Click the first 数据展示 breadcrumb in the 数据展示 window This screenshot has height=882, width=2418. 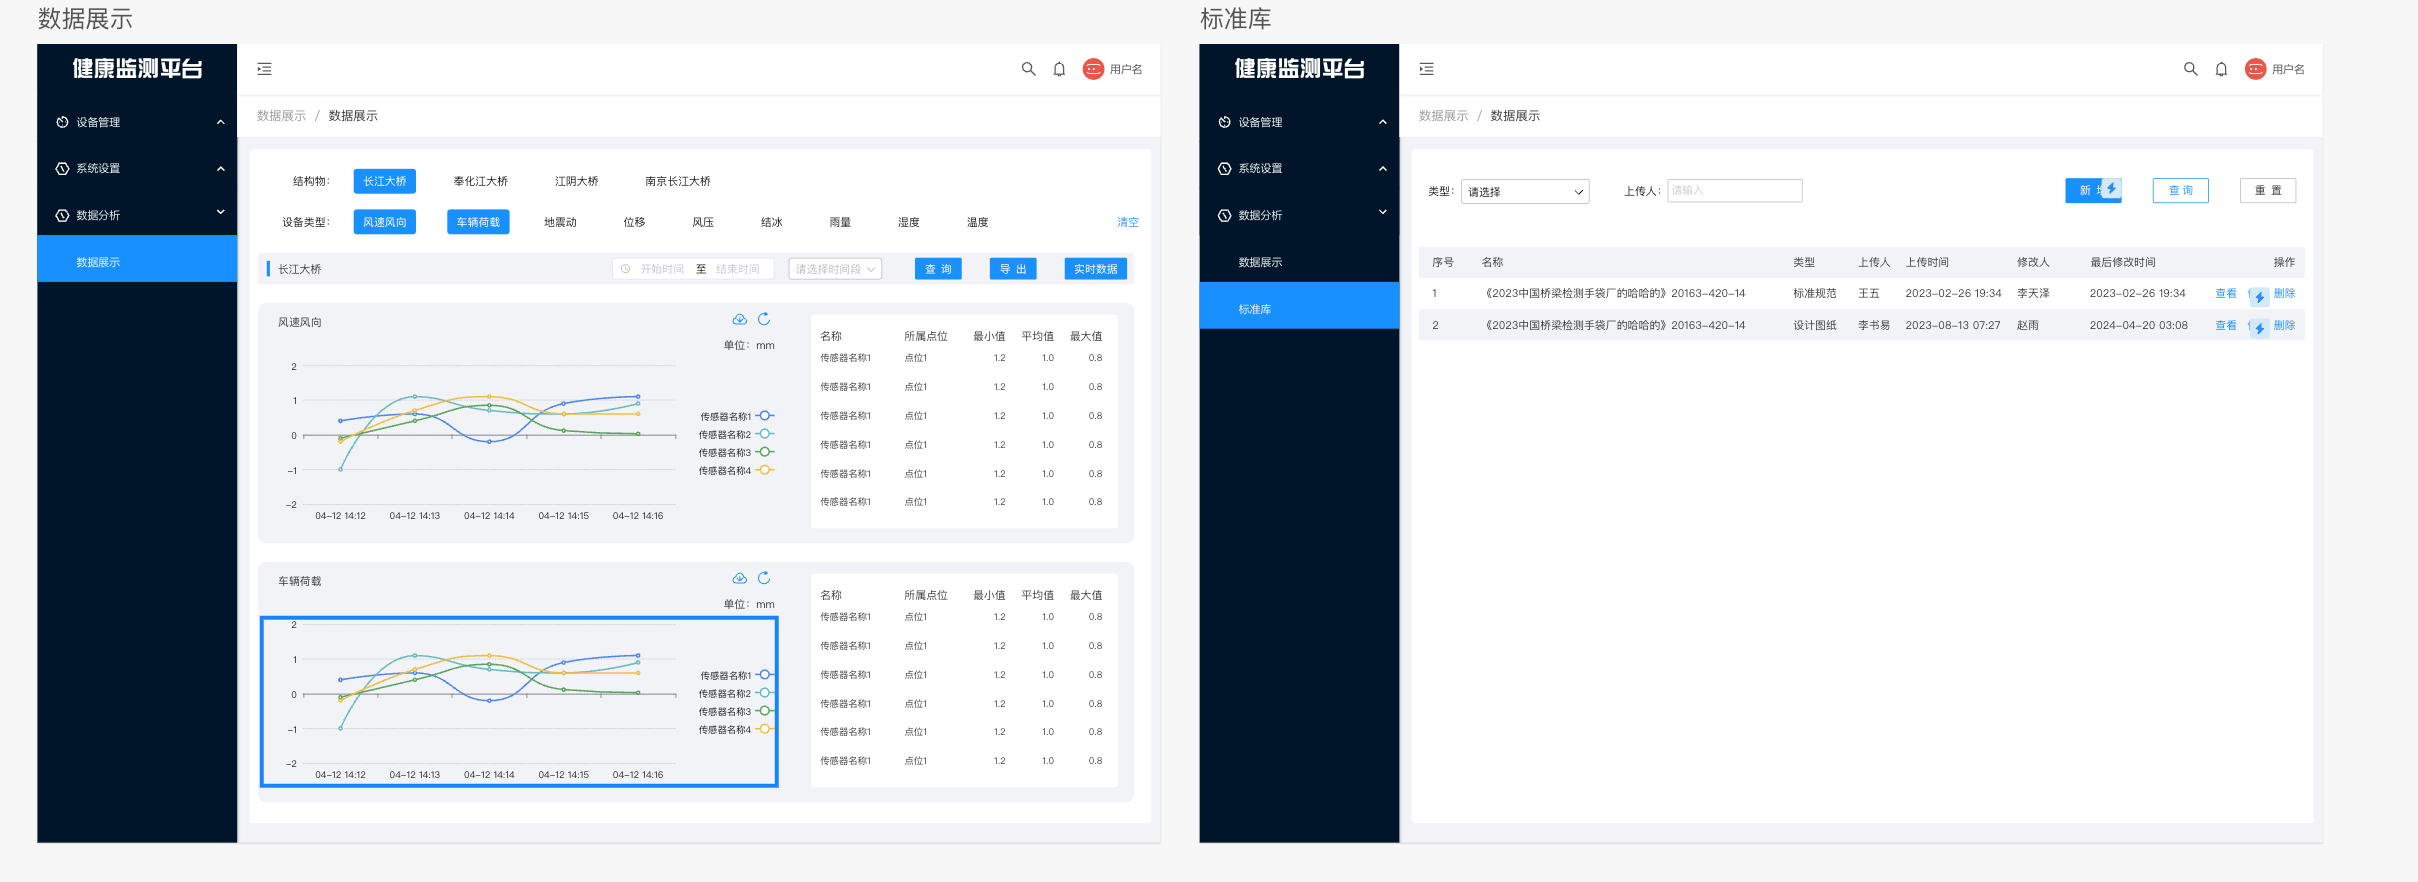281,116
